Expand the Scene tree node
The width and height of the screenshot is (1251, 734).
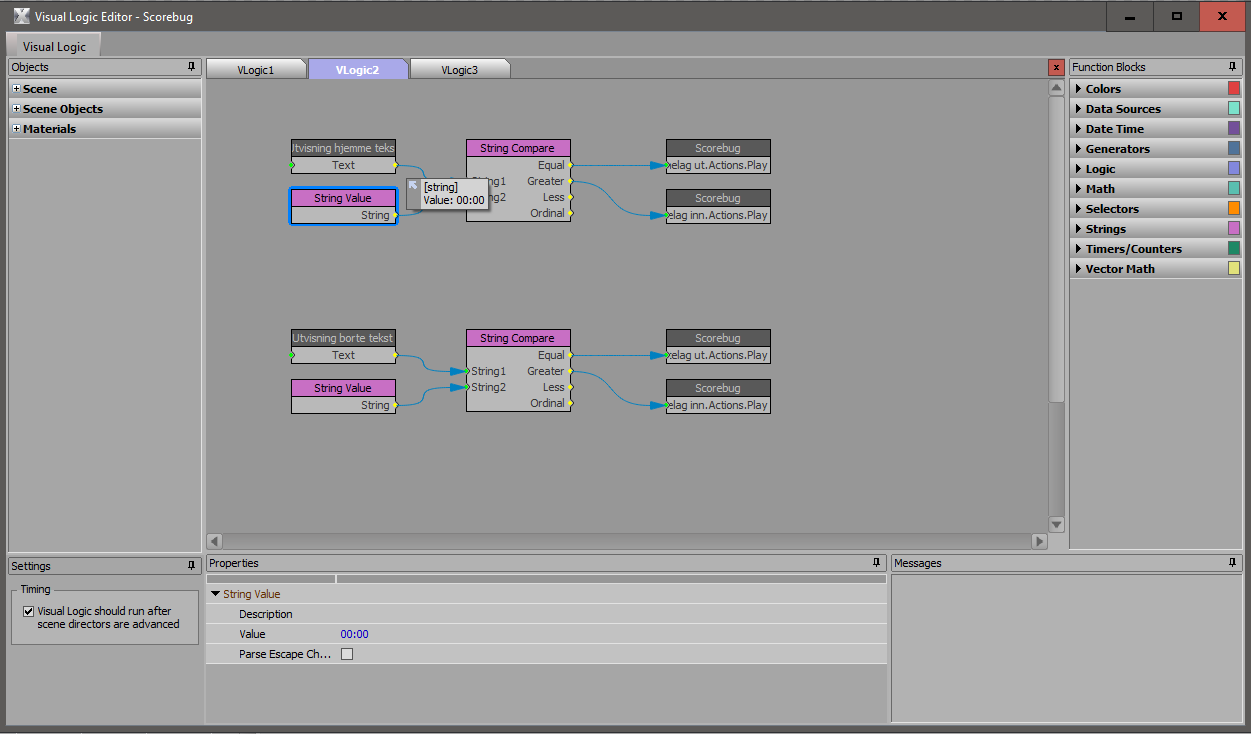[x=16, y=89]
